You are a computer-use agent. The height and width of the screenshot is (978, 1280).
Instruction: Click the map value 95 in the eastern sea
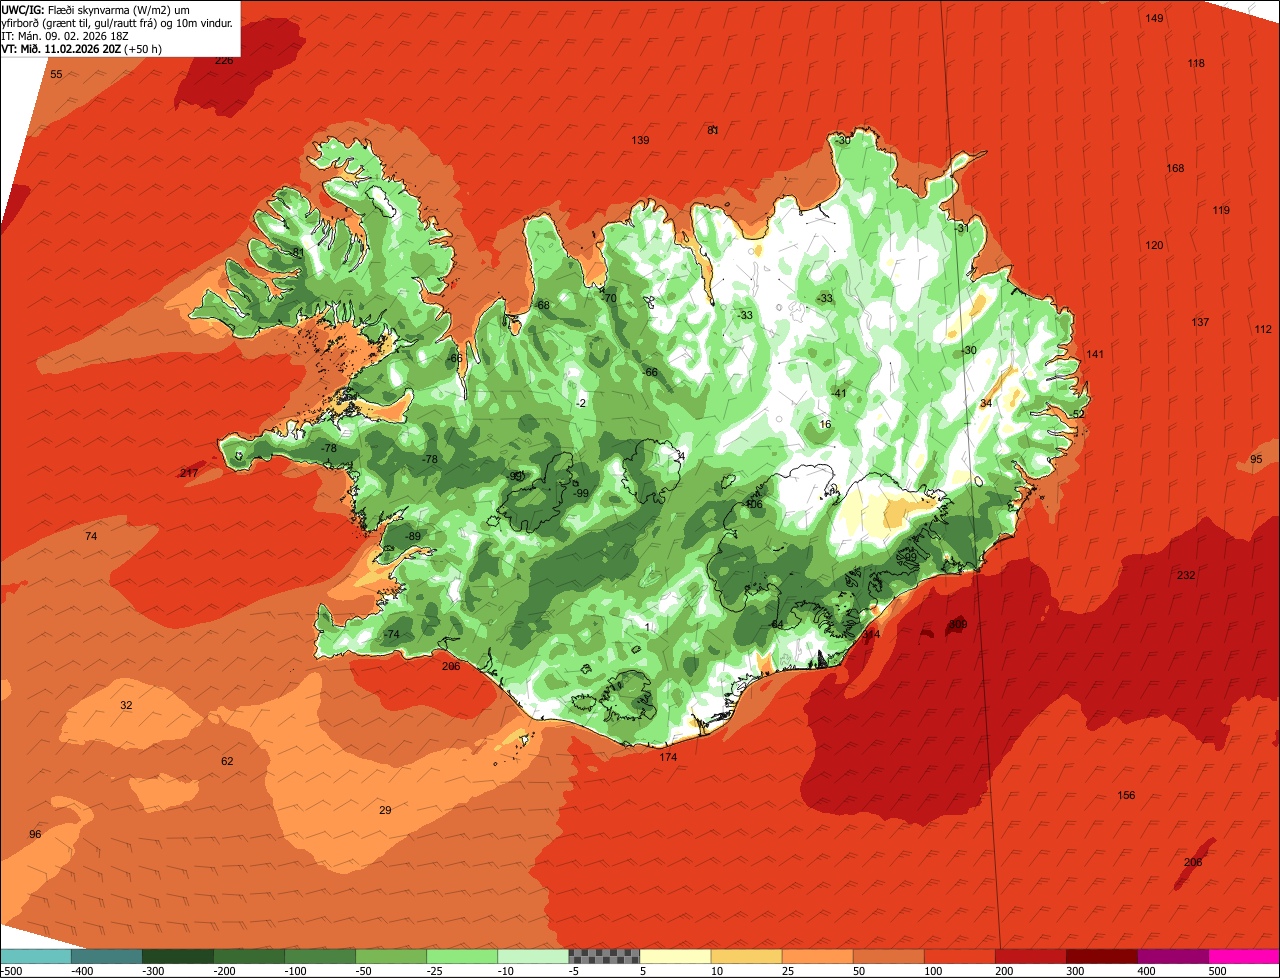tap(1256, 460)
